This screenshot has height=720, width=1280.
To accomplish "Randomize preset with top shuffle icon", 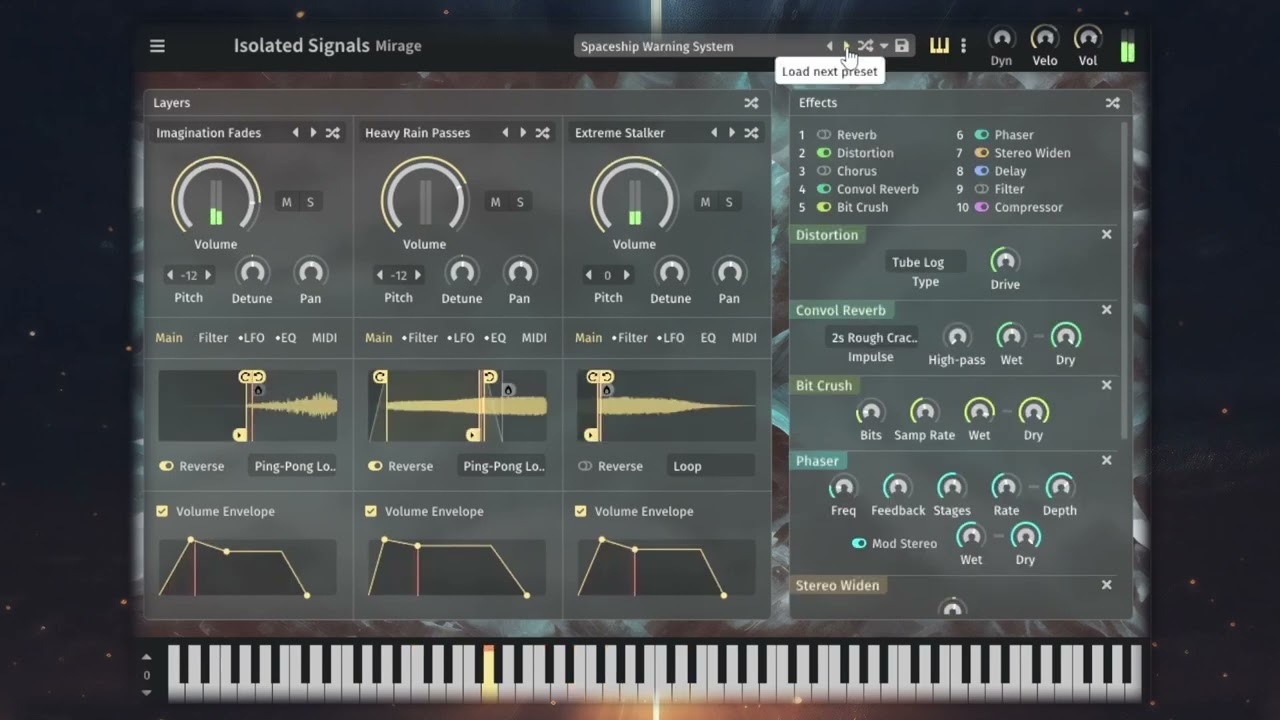I will point(865,46).
